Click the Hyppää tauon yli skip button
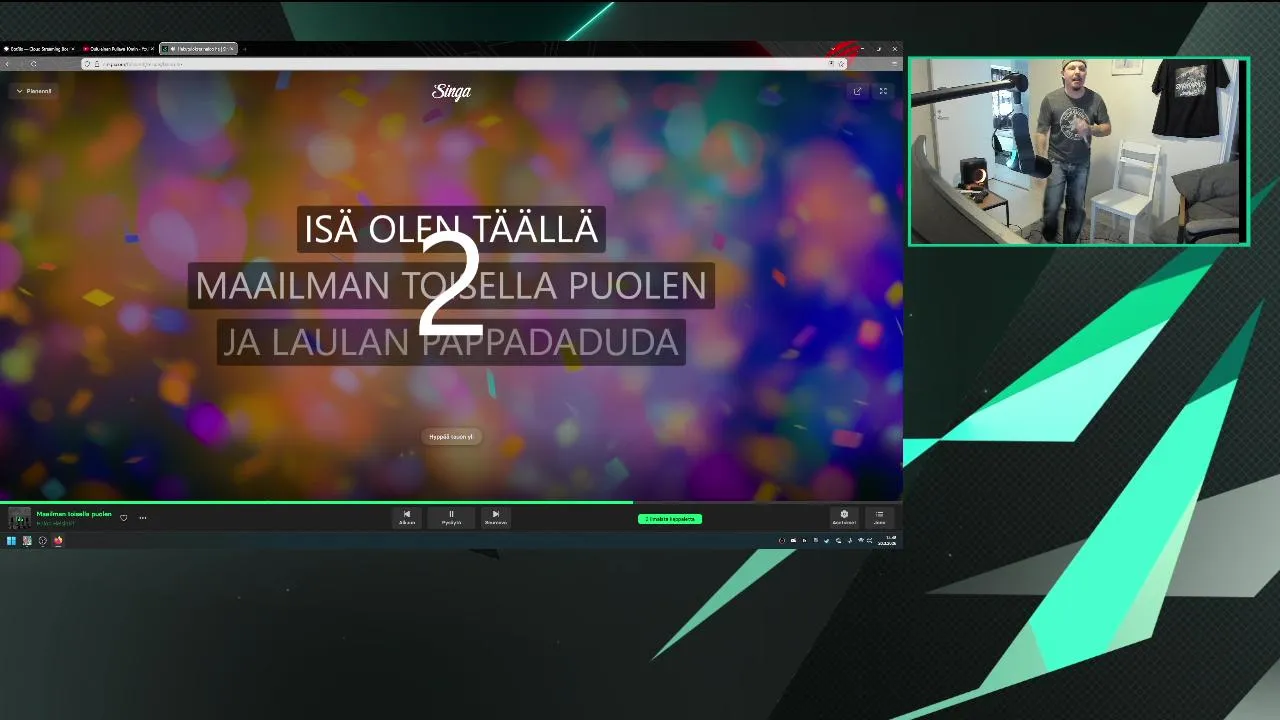The width and height of the screenshot is (1280, 720). point(451,437)
